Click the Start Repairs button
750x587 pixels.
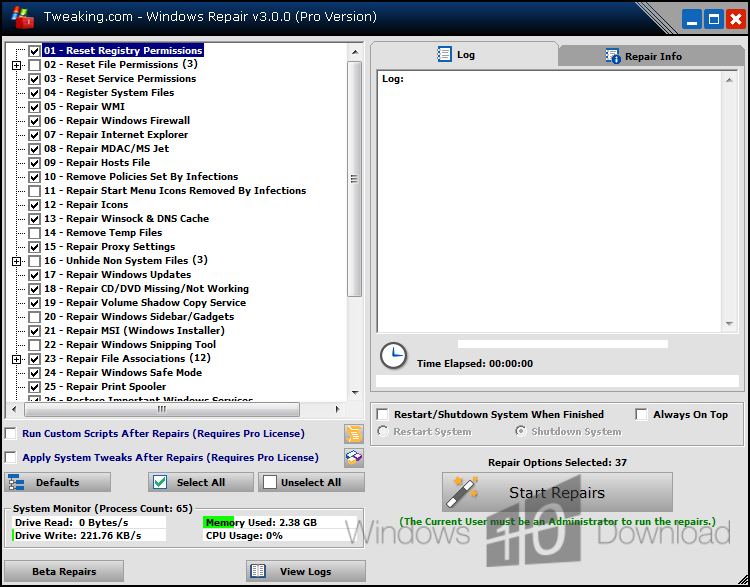click(557, 492)
